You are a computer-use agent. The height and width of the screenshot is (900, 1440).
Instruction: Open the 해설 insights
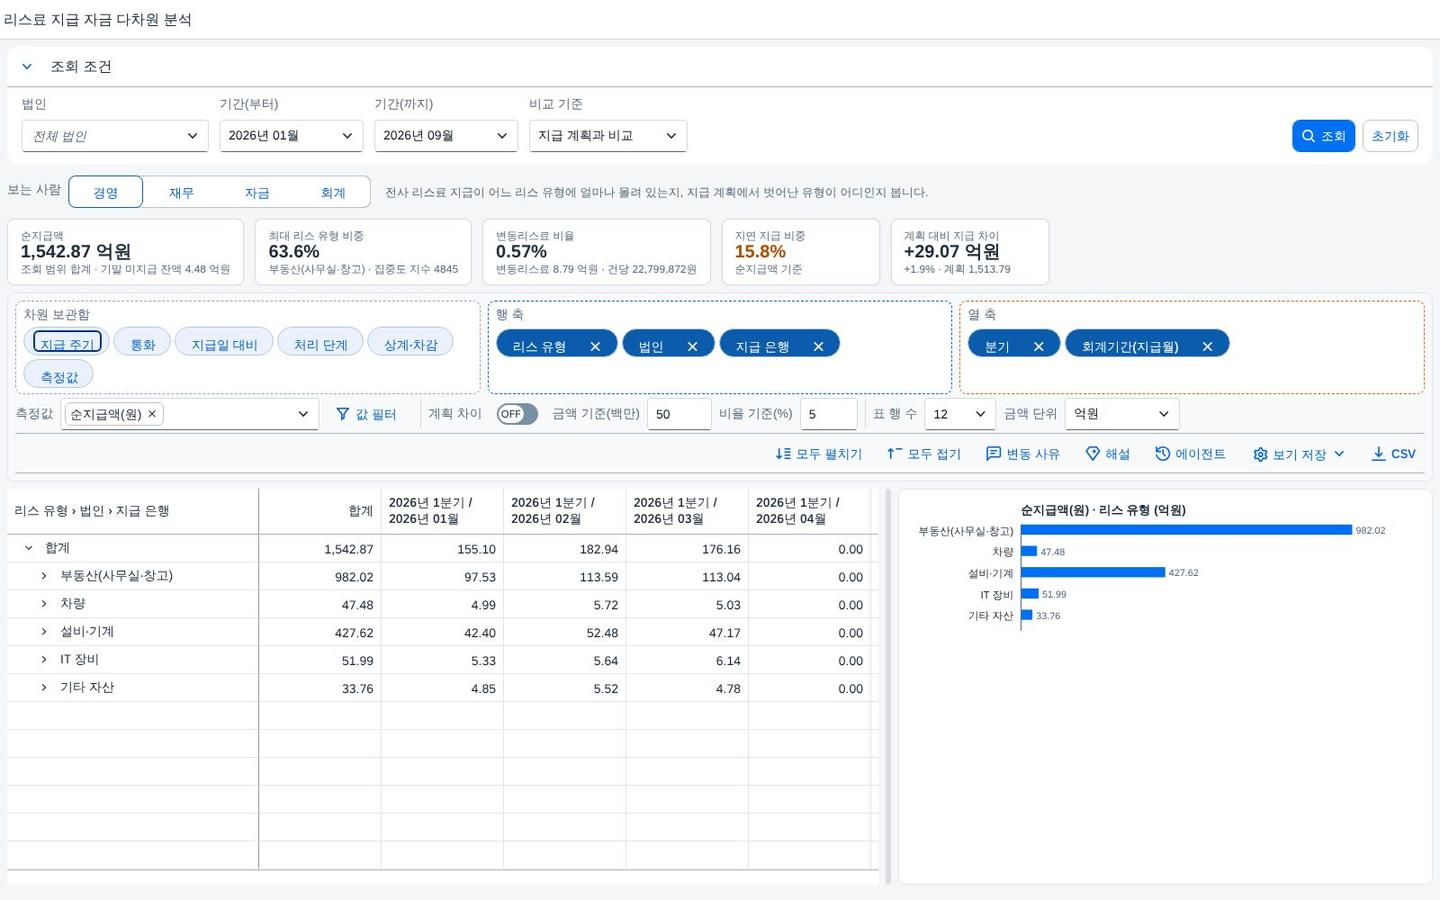point(1107,454)
